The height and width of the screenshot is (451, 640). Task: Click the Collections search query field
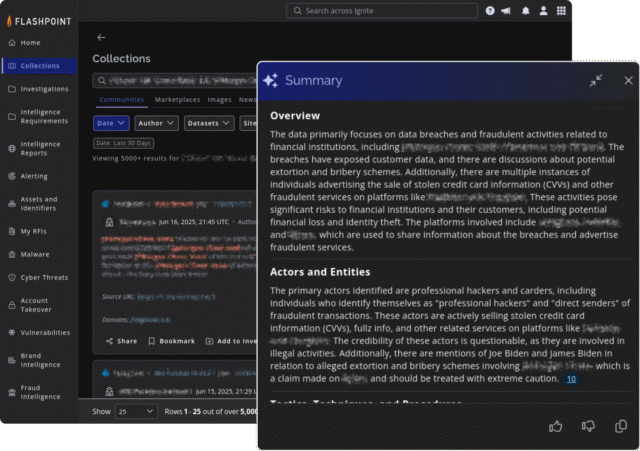pos(176,81)
